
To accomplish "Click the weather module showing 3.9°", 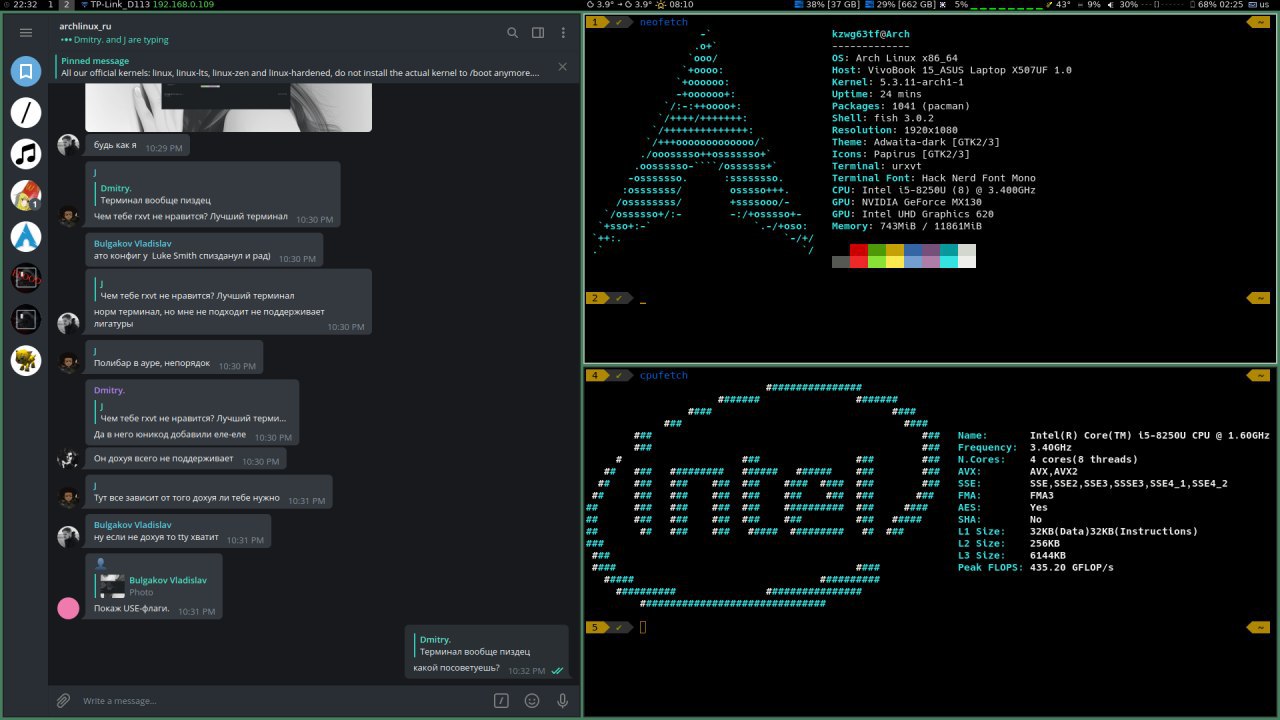I will [640, 5].
